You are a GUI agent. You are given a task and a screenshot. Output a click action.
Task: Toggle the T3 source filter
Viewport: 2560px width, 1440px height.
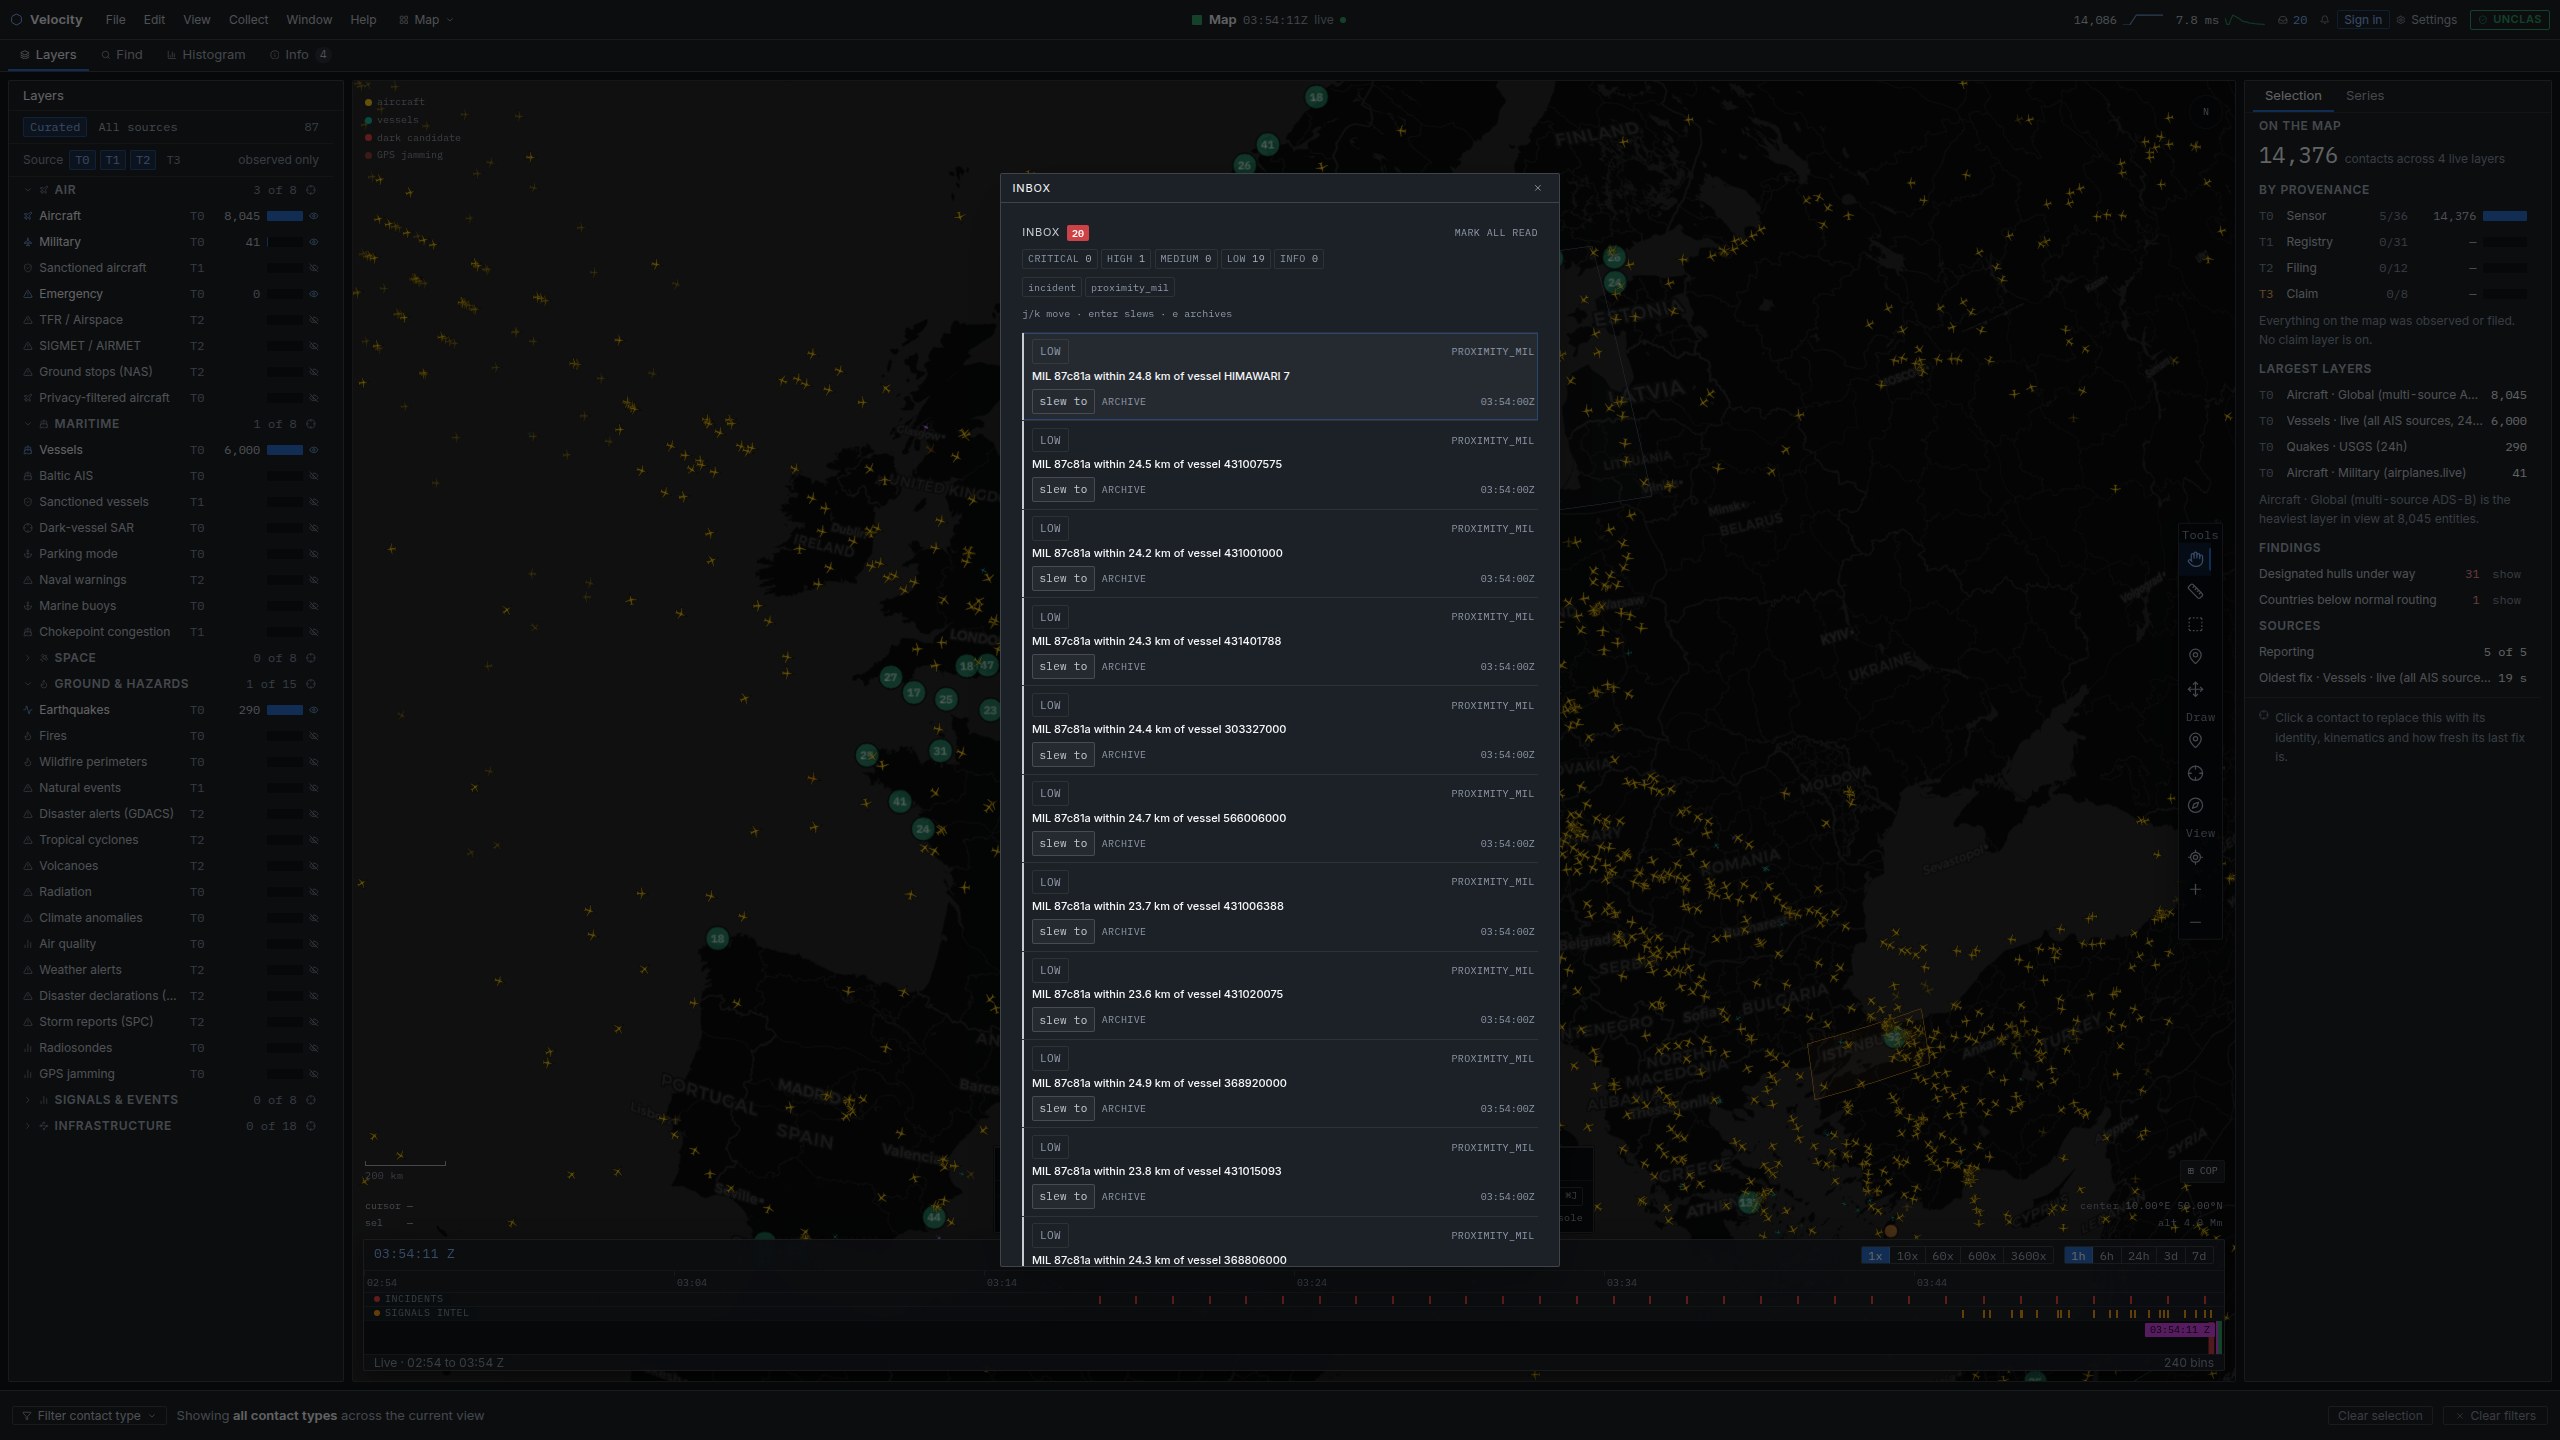[x=173, y=160]
